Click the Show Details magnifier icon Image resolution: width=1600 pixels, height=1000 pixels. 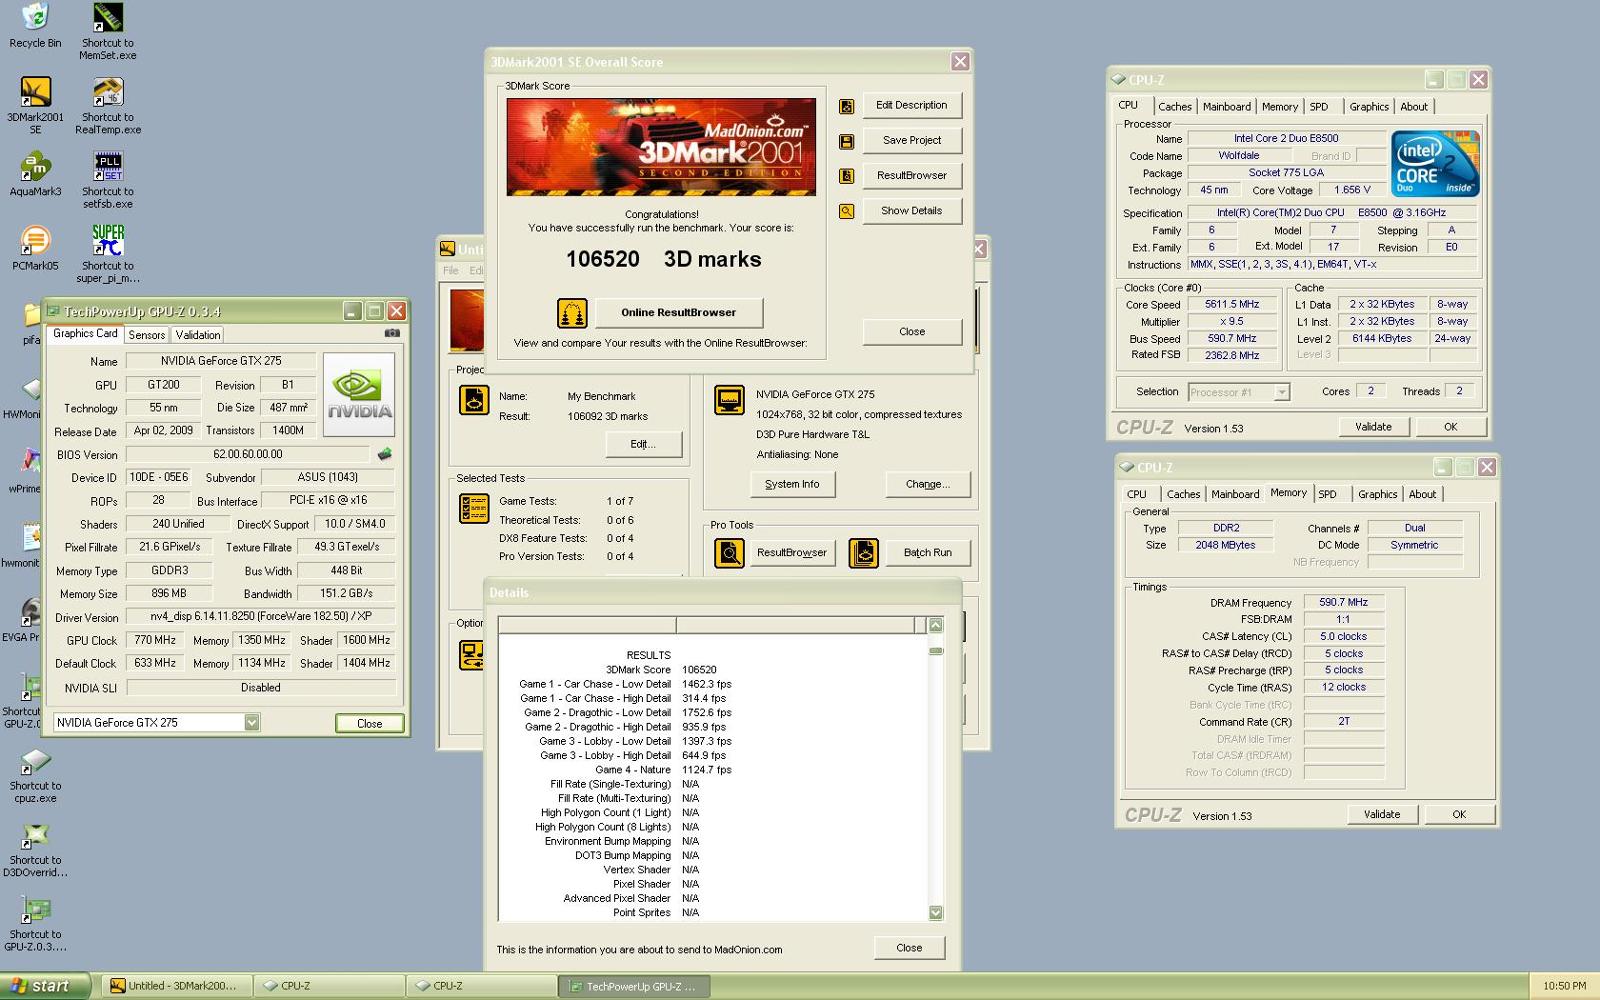pos(846,211)
